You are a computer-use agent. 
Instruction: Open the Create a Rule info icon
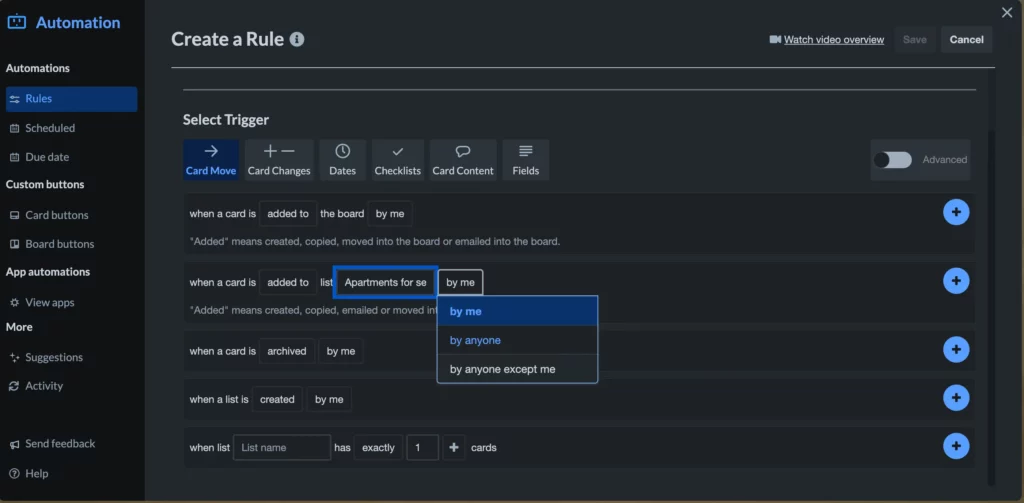297,39
